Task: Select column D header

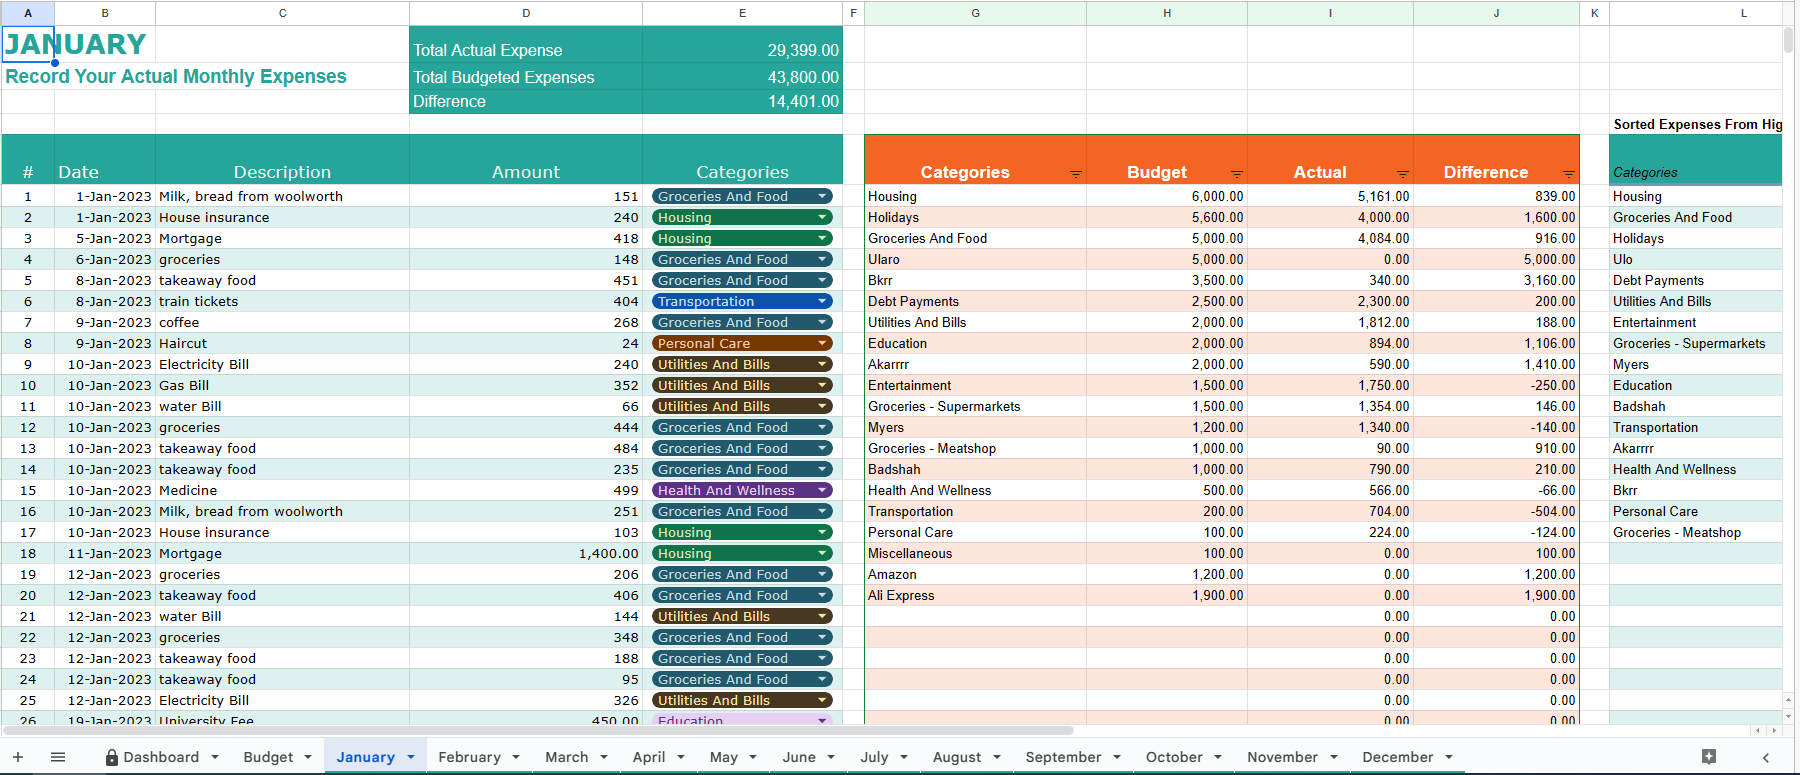Action: coord(526,13)
